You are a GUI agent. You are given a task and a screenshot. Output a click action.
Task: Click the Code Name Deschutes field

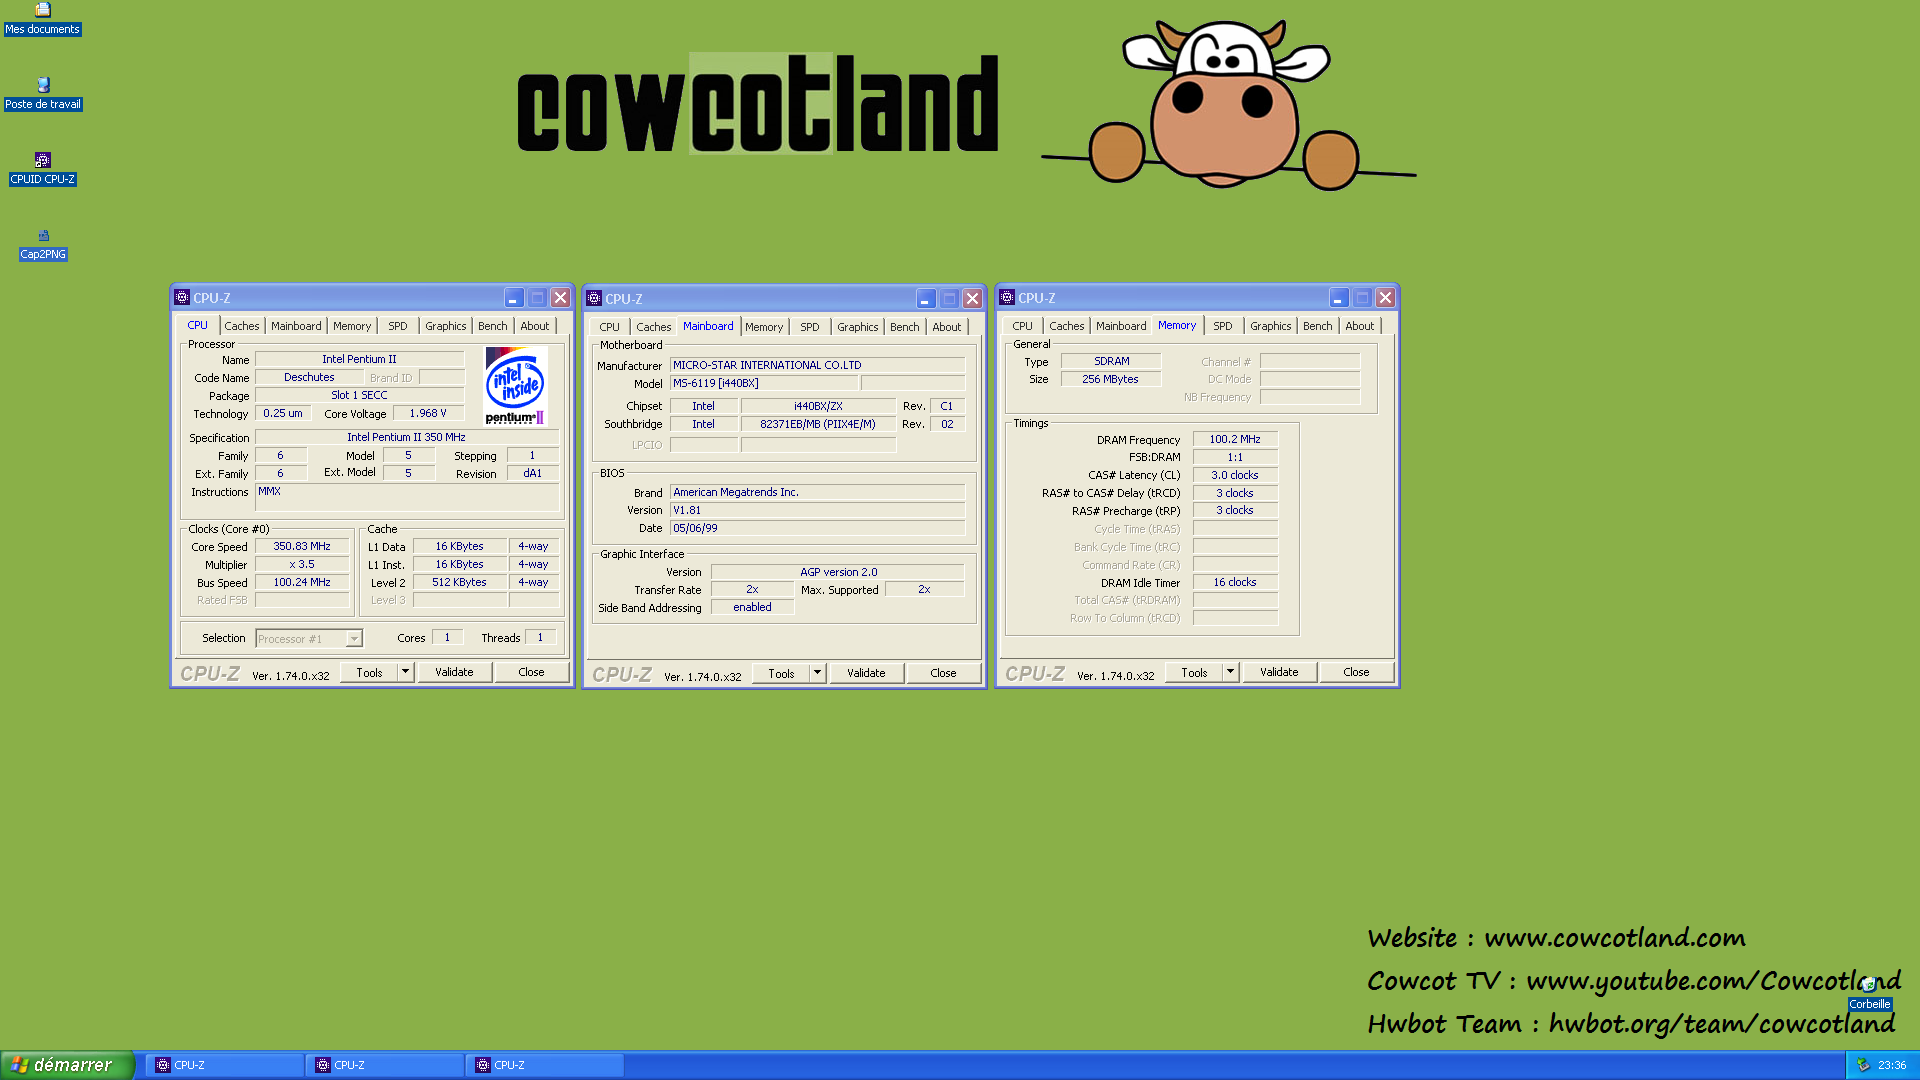coord(309,377)
